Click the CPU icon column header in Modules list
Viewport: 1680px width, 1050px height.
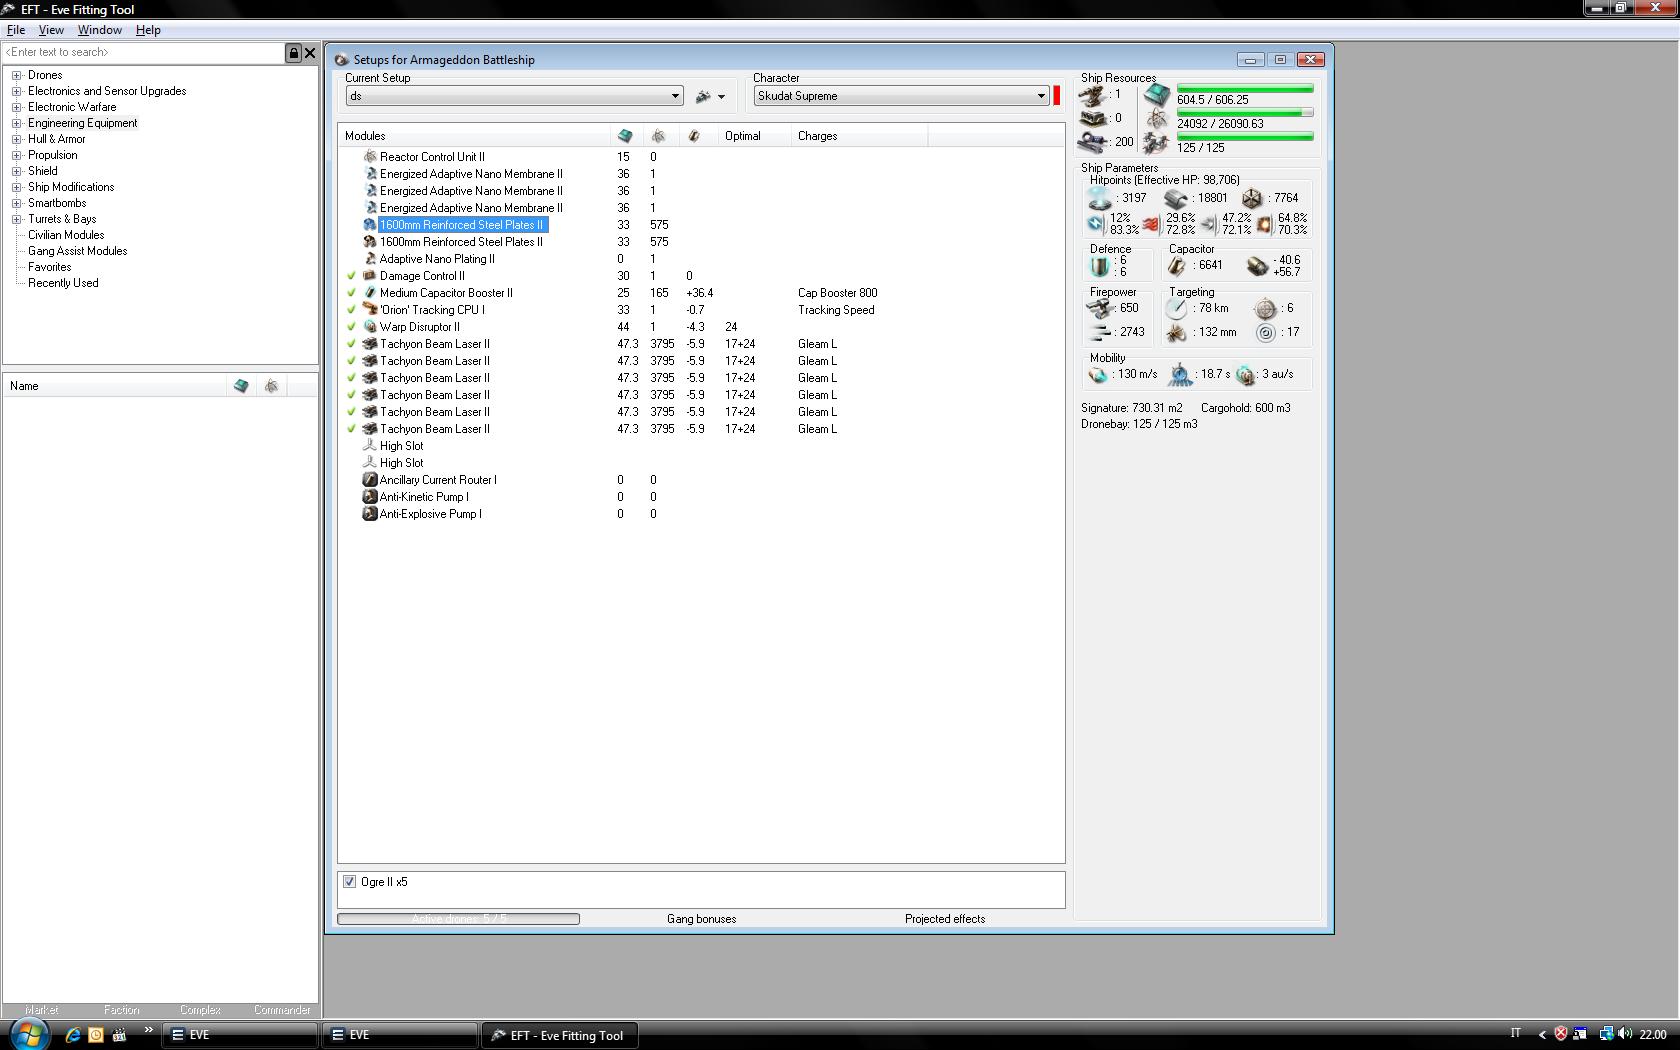point(625,136)
